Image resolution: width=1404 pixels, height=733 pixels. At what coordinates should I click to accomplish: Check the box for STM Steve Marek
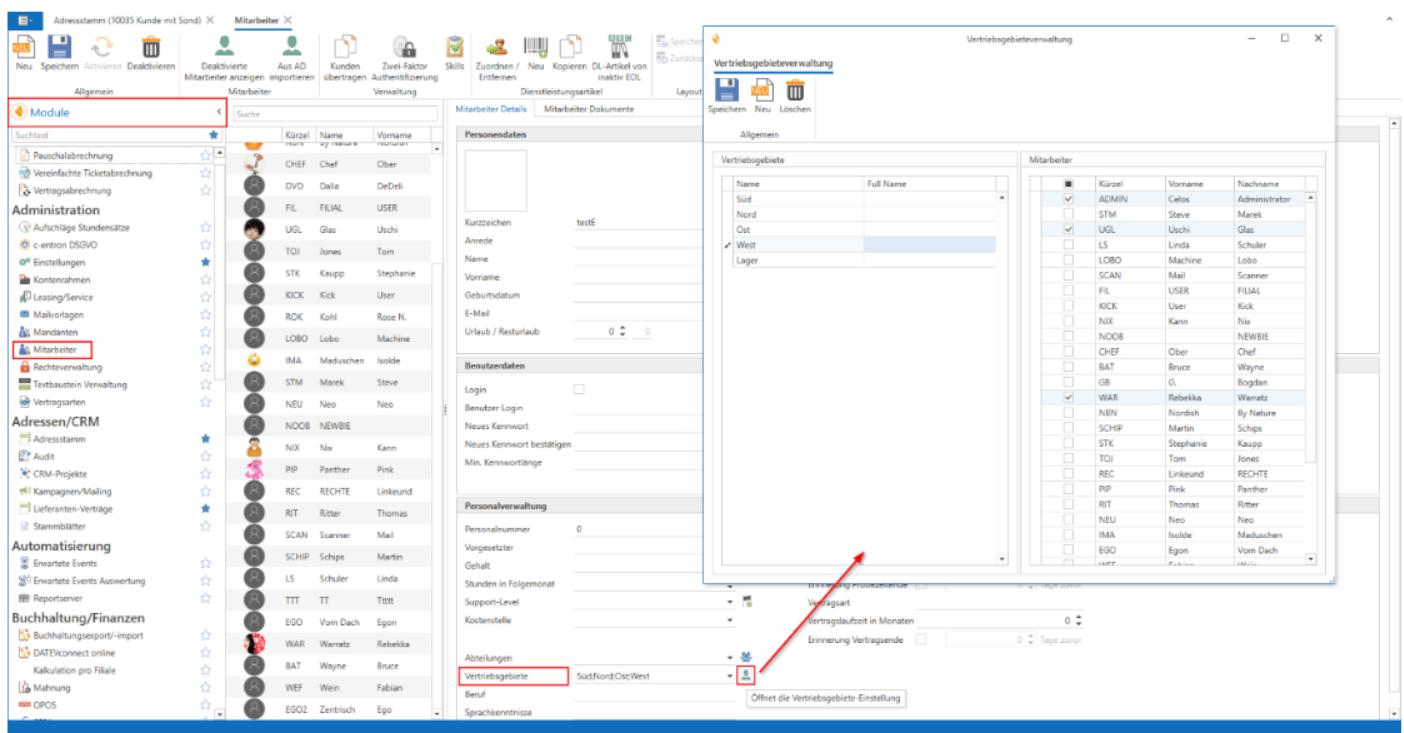click(x=1069, y=214)
